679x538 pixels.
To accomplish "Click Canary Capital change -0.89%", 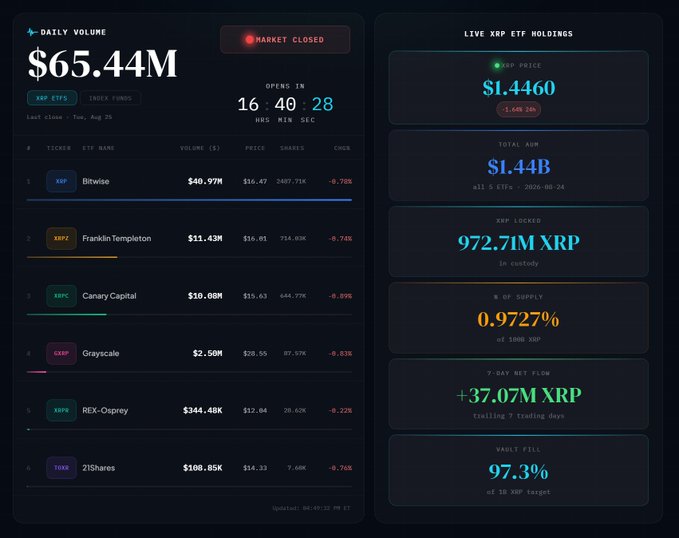I will pos(340,296).
